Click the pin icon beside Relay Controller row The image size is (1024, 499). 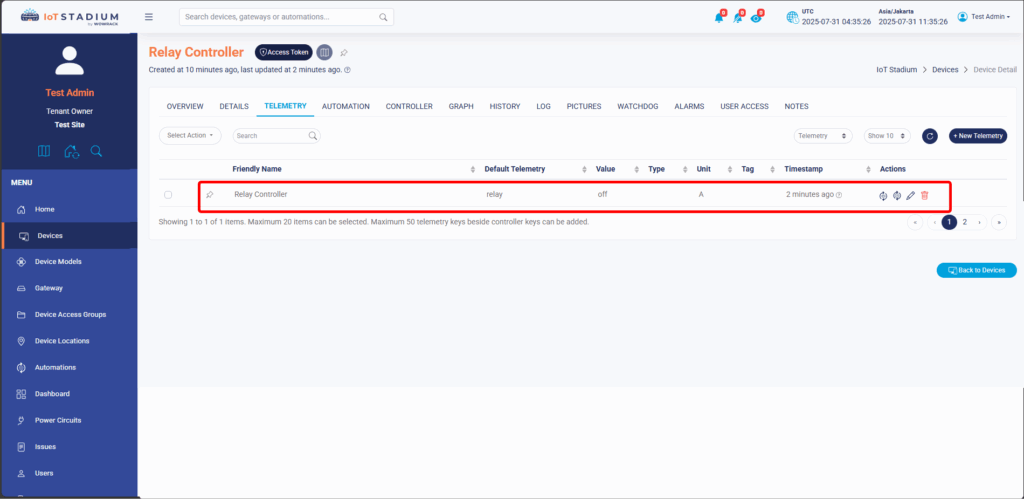pos(209,195)
